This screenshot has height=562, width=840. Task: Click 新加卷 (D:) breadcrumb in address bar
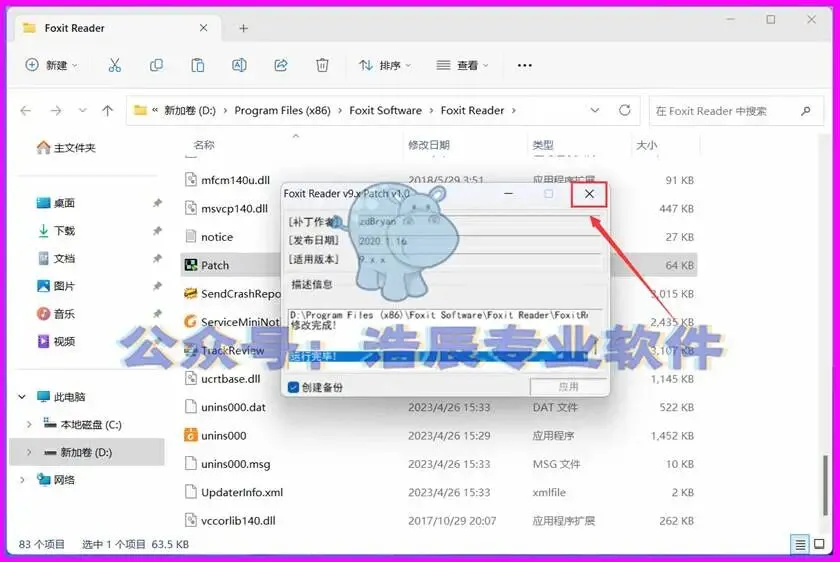point(190,111)
